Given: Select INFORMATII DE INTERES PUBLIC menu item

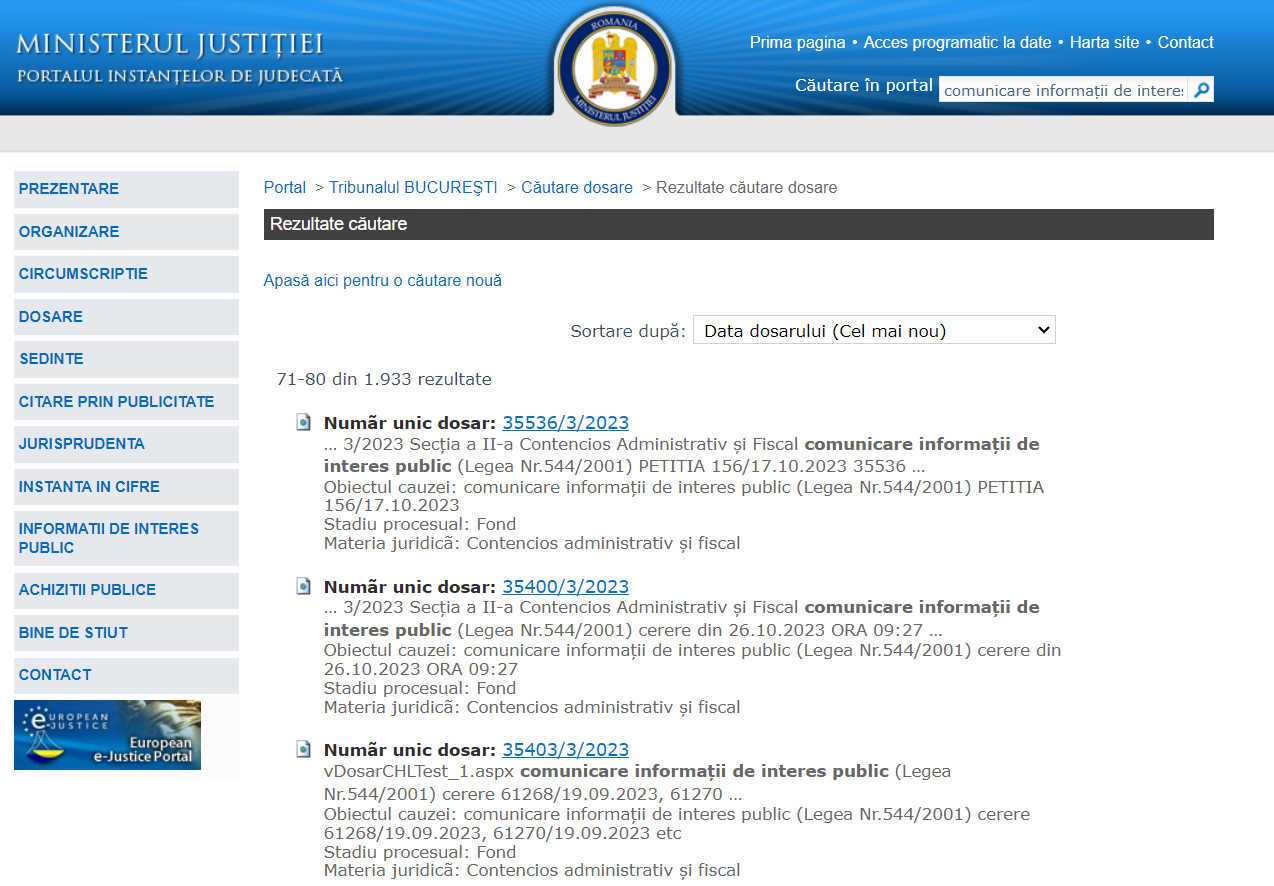Looking at the screenshot, I should click(x=126, y=538).
